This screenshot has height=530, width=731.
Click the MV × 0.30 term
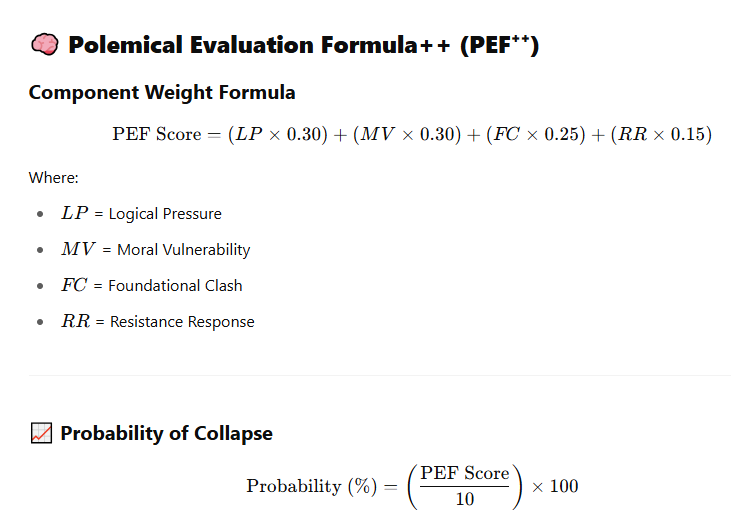tap(407, 134)
